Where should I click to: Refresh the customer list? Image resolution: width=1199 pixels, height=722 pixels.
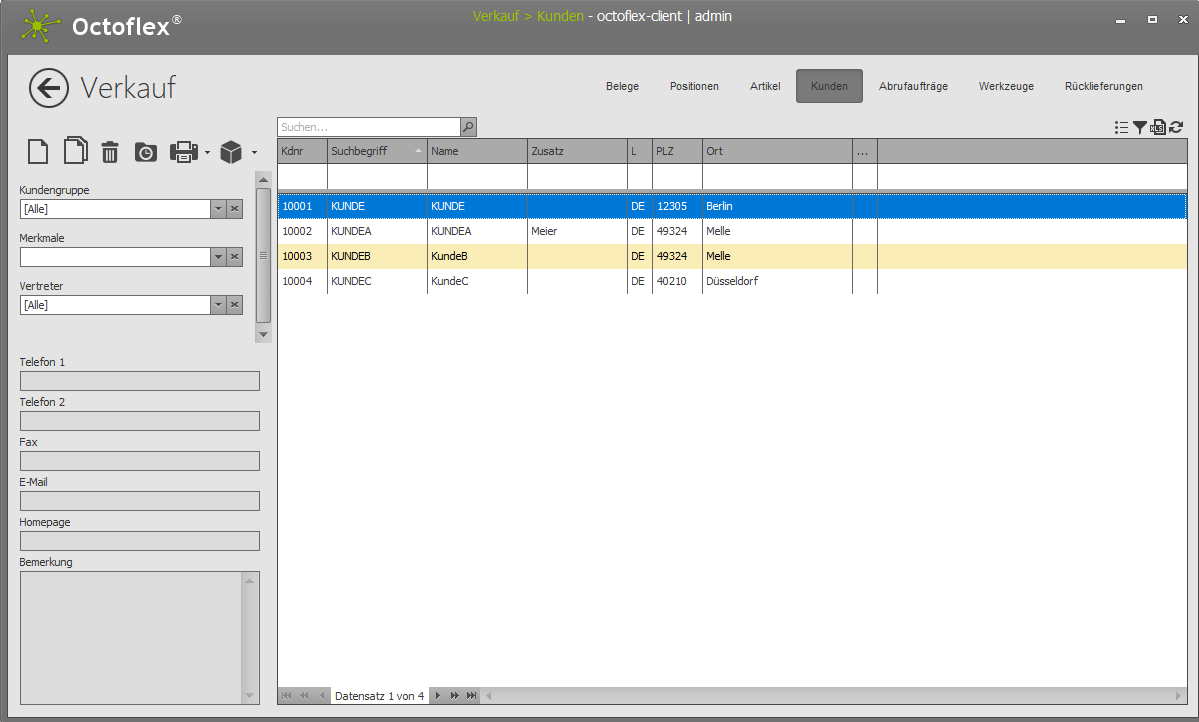(x=1176, y=127)
